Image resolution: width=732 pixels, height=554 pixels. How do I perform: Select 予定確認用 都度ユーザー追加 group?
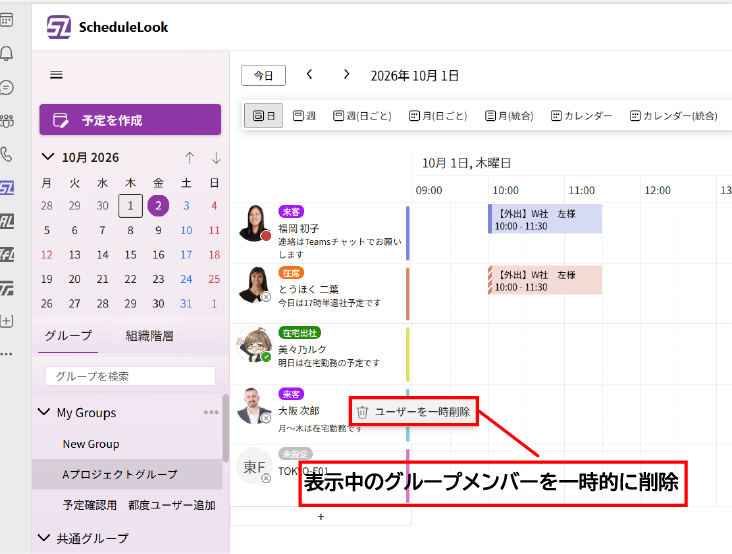pos(139,505)
